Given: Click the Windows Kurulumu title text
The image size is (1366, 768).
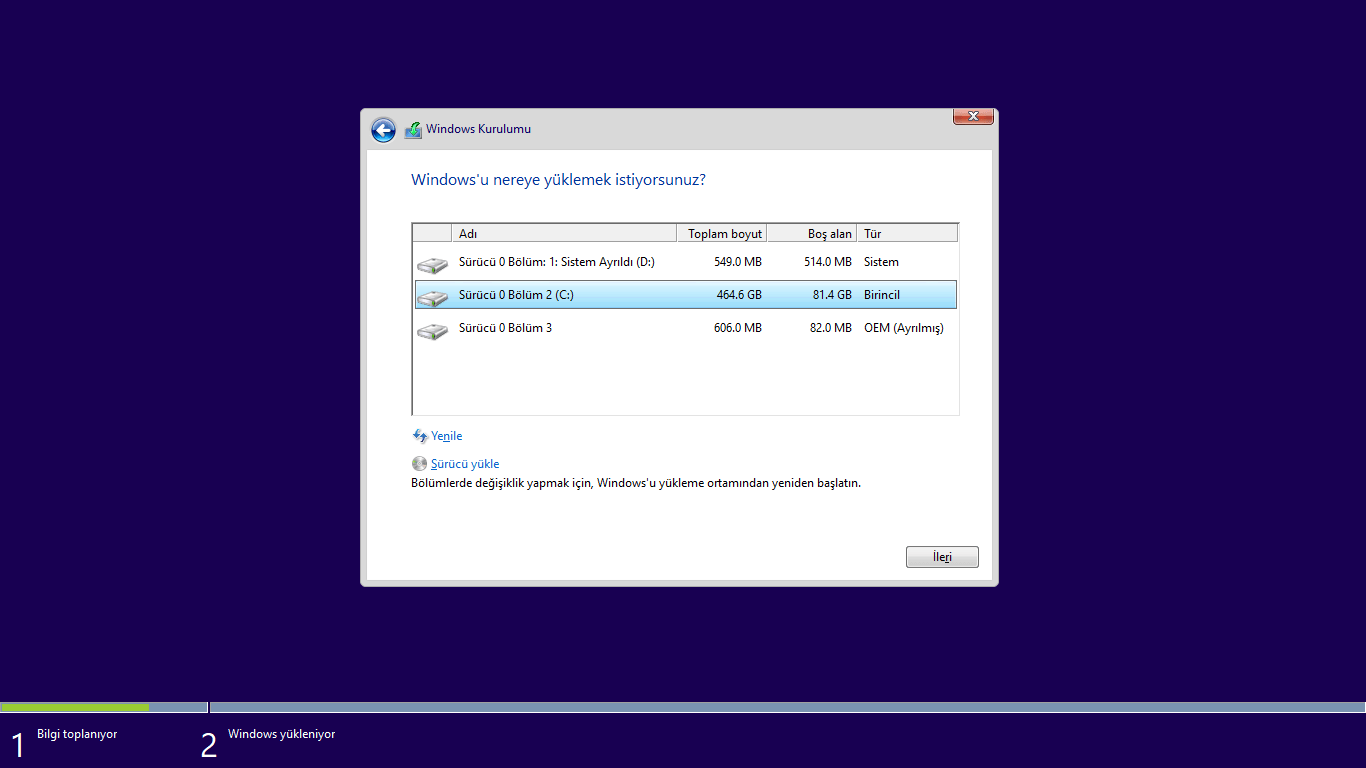Looking at the screenshot, I should point(478,129).
